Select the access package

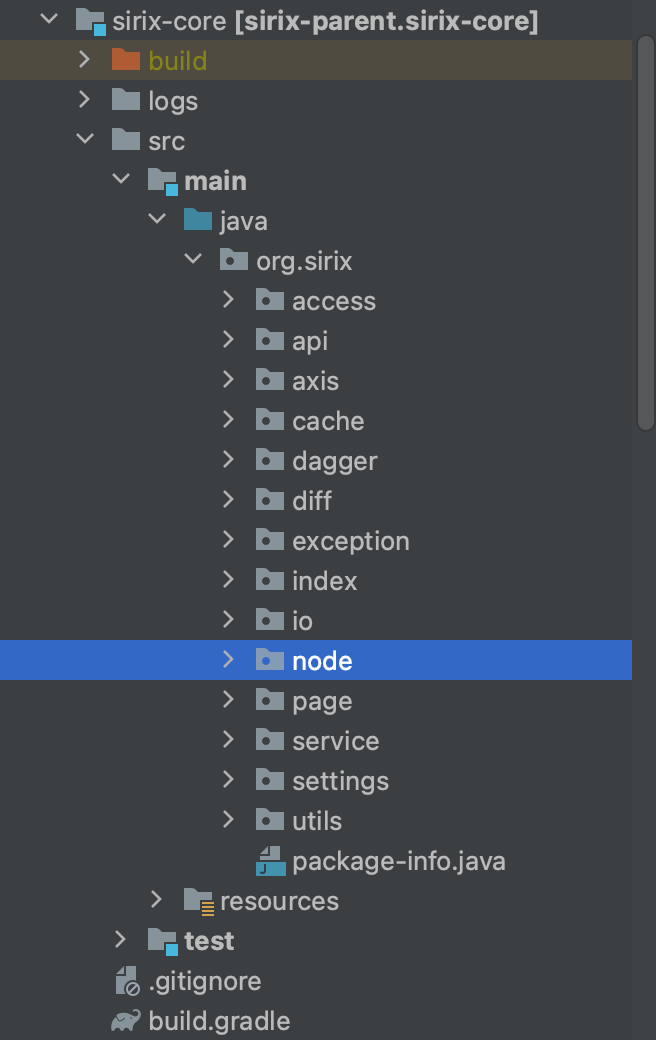tap(333, 301)
